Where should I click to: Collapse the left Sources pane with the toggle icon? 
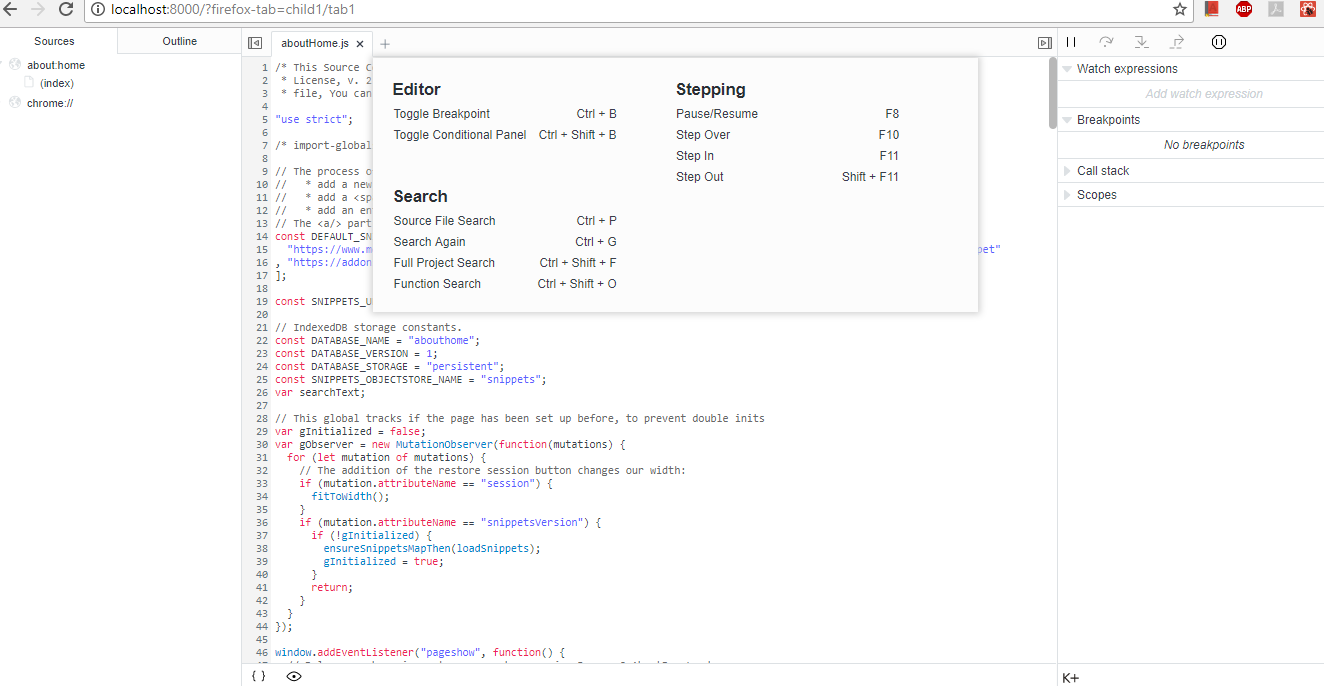[255, 43]
